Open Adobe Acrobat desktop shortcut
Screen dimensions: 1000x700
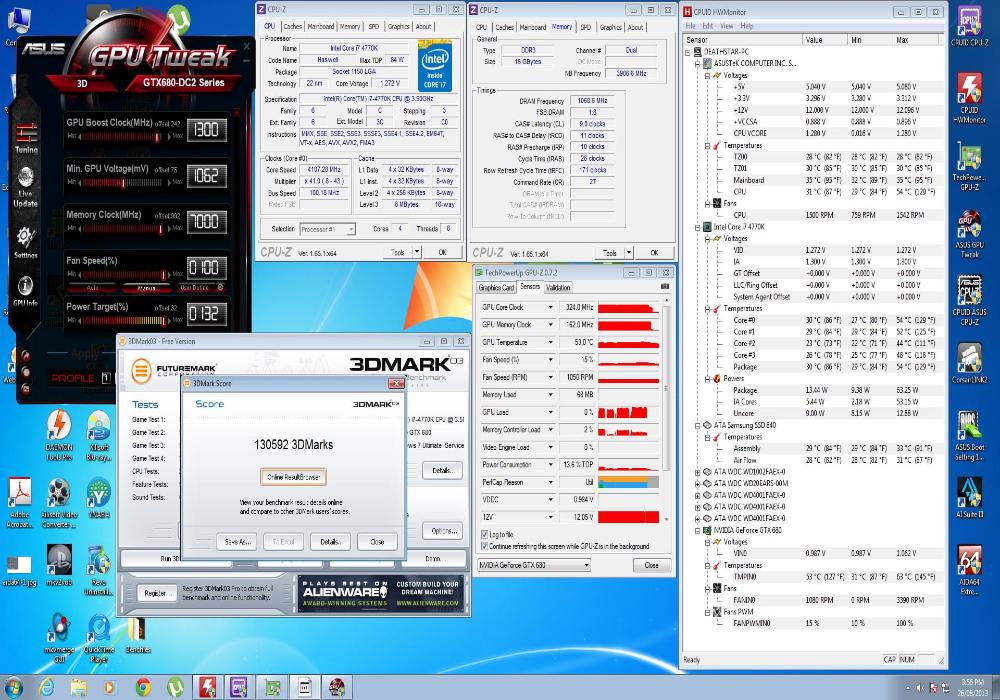(x=20, y=502)
